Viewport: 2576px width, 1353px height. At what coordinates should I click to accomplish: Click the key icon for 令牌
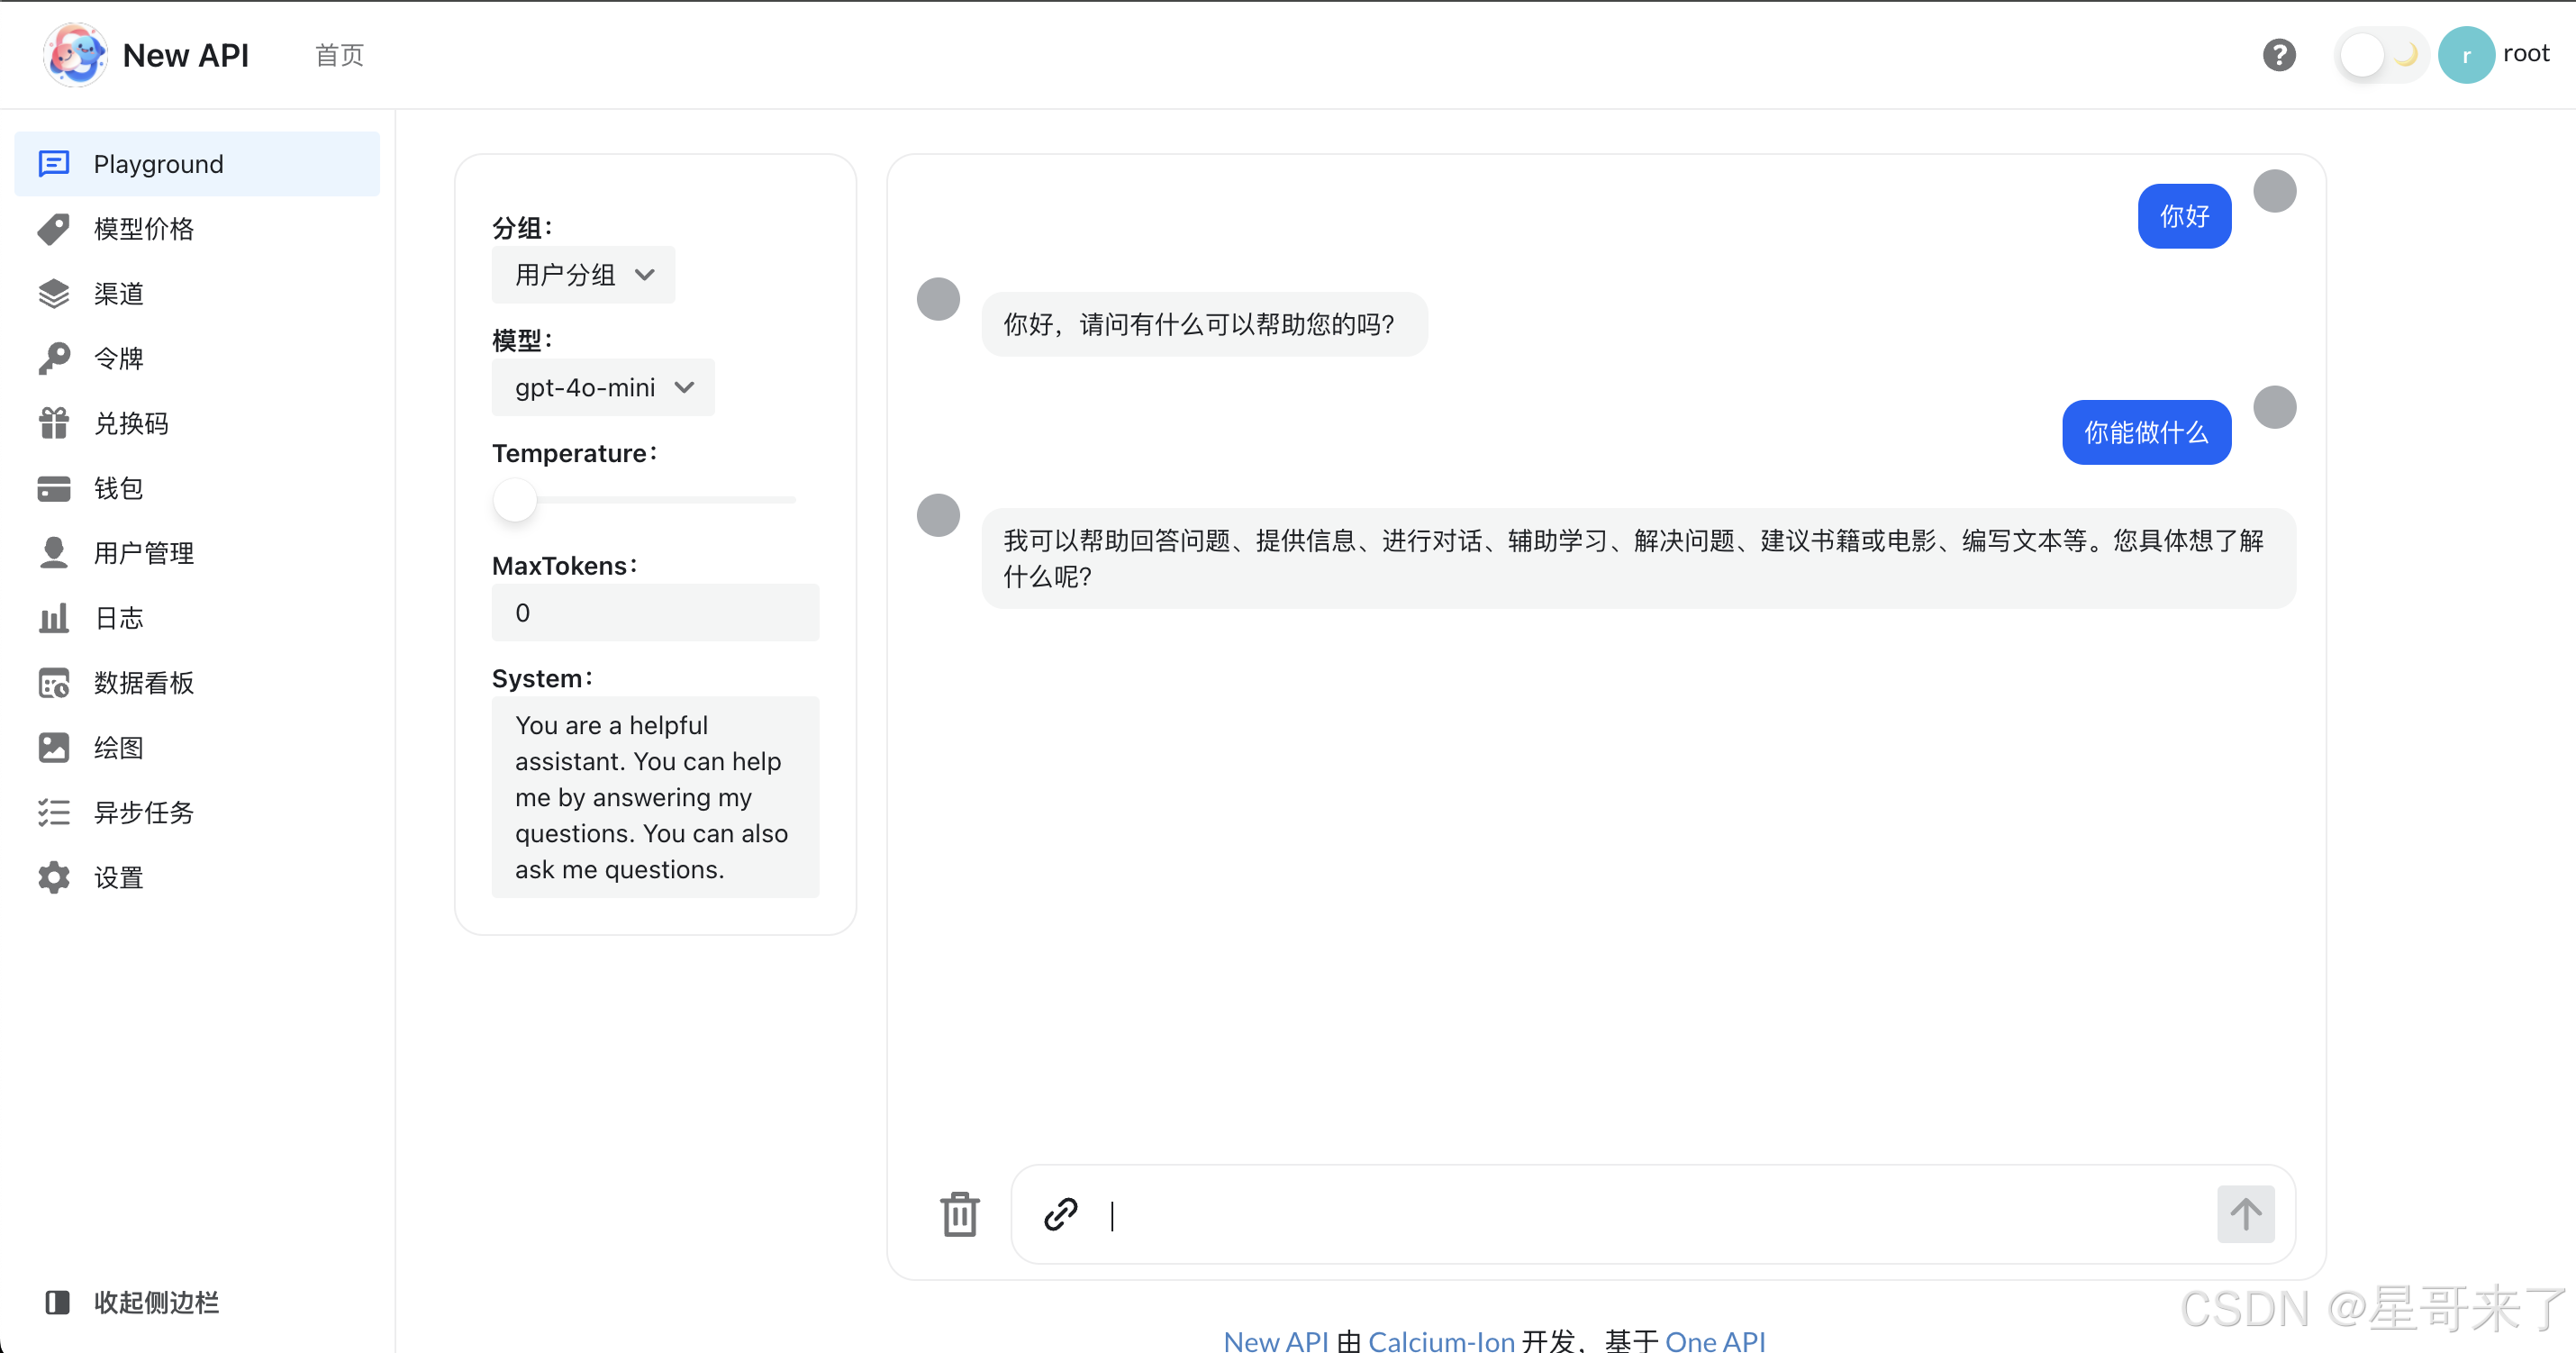pyautogui.click(x=54, y=358)
